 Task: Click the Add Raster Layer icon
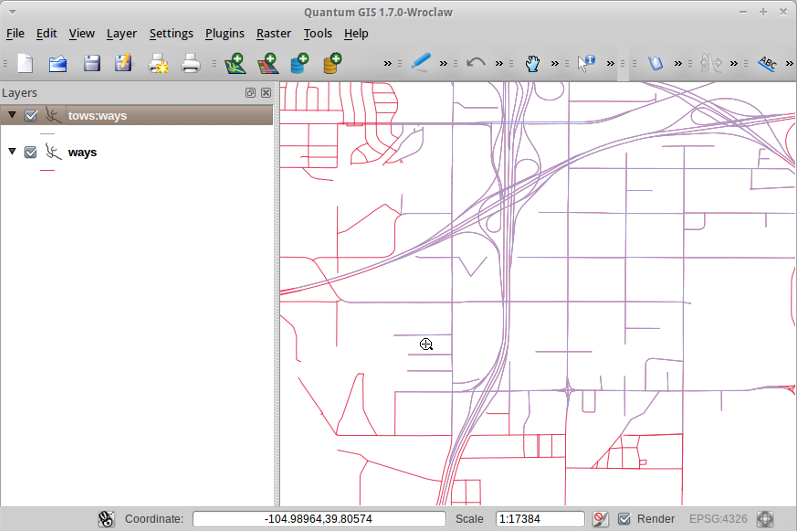click(x=267, y=63)
